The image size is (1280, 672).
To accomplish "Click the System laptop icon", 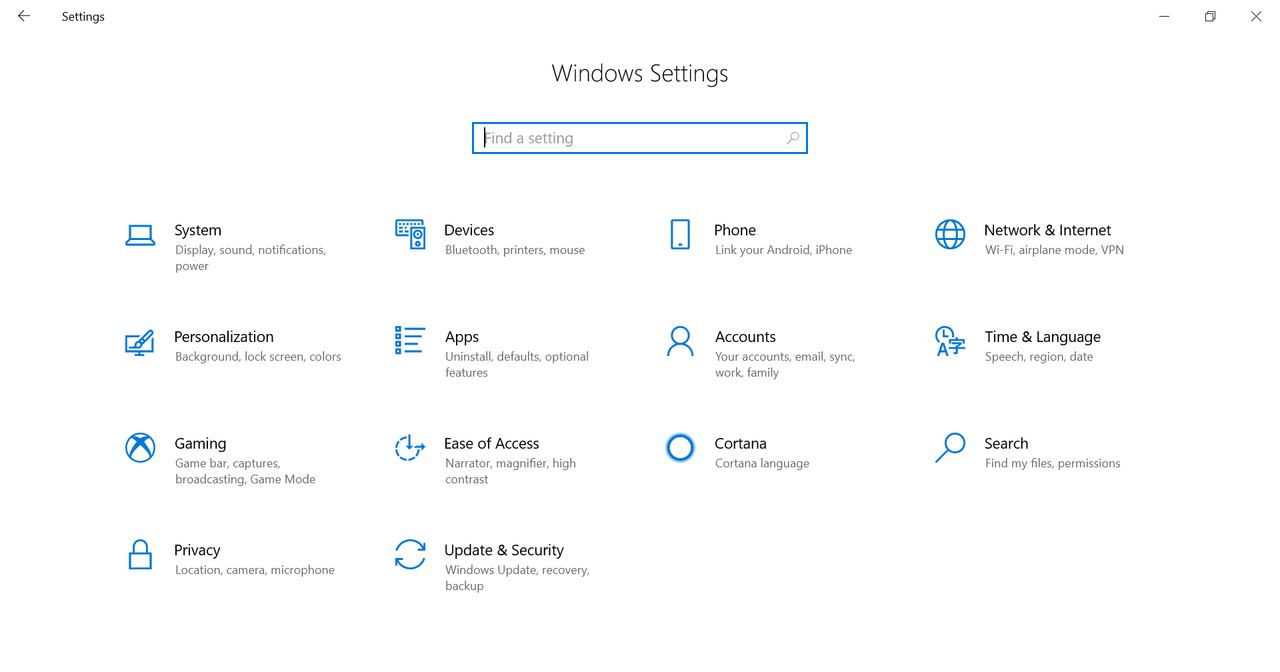I will click(x=140, y=235).
